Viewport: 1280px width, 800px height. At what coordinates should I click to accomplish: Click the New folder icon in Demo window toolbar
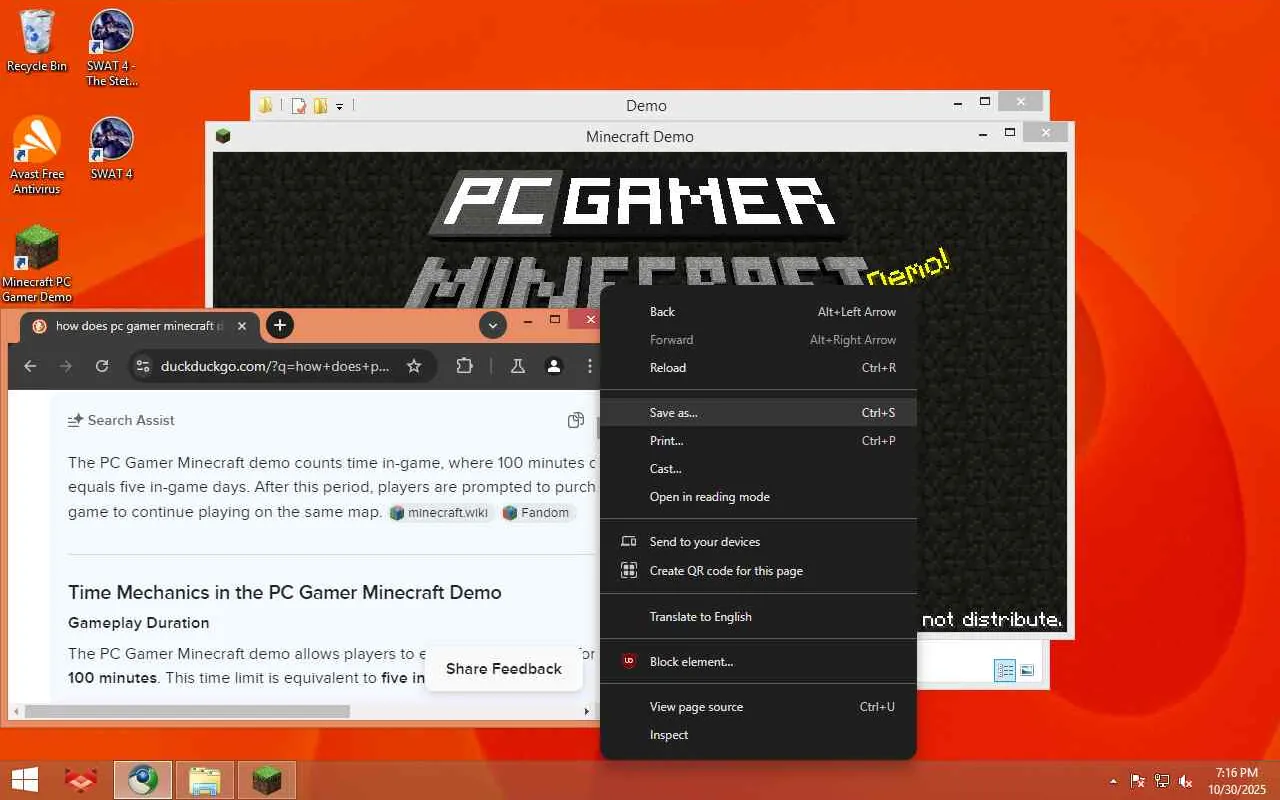[x=320, y=105]
